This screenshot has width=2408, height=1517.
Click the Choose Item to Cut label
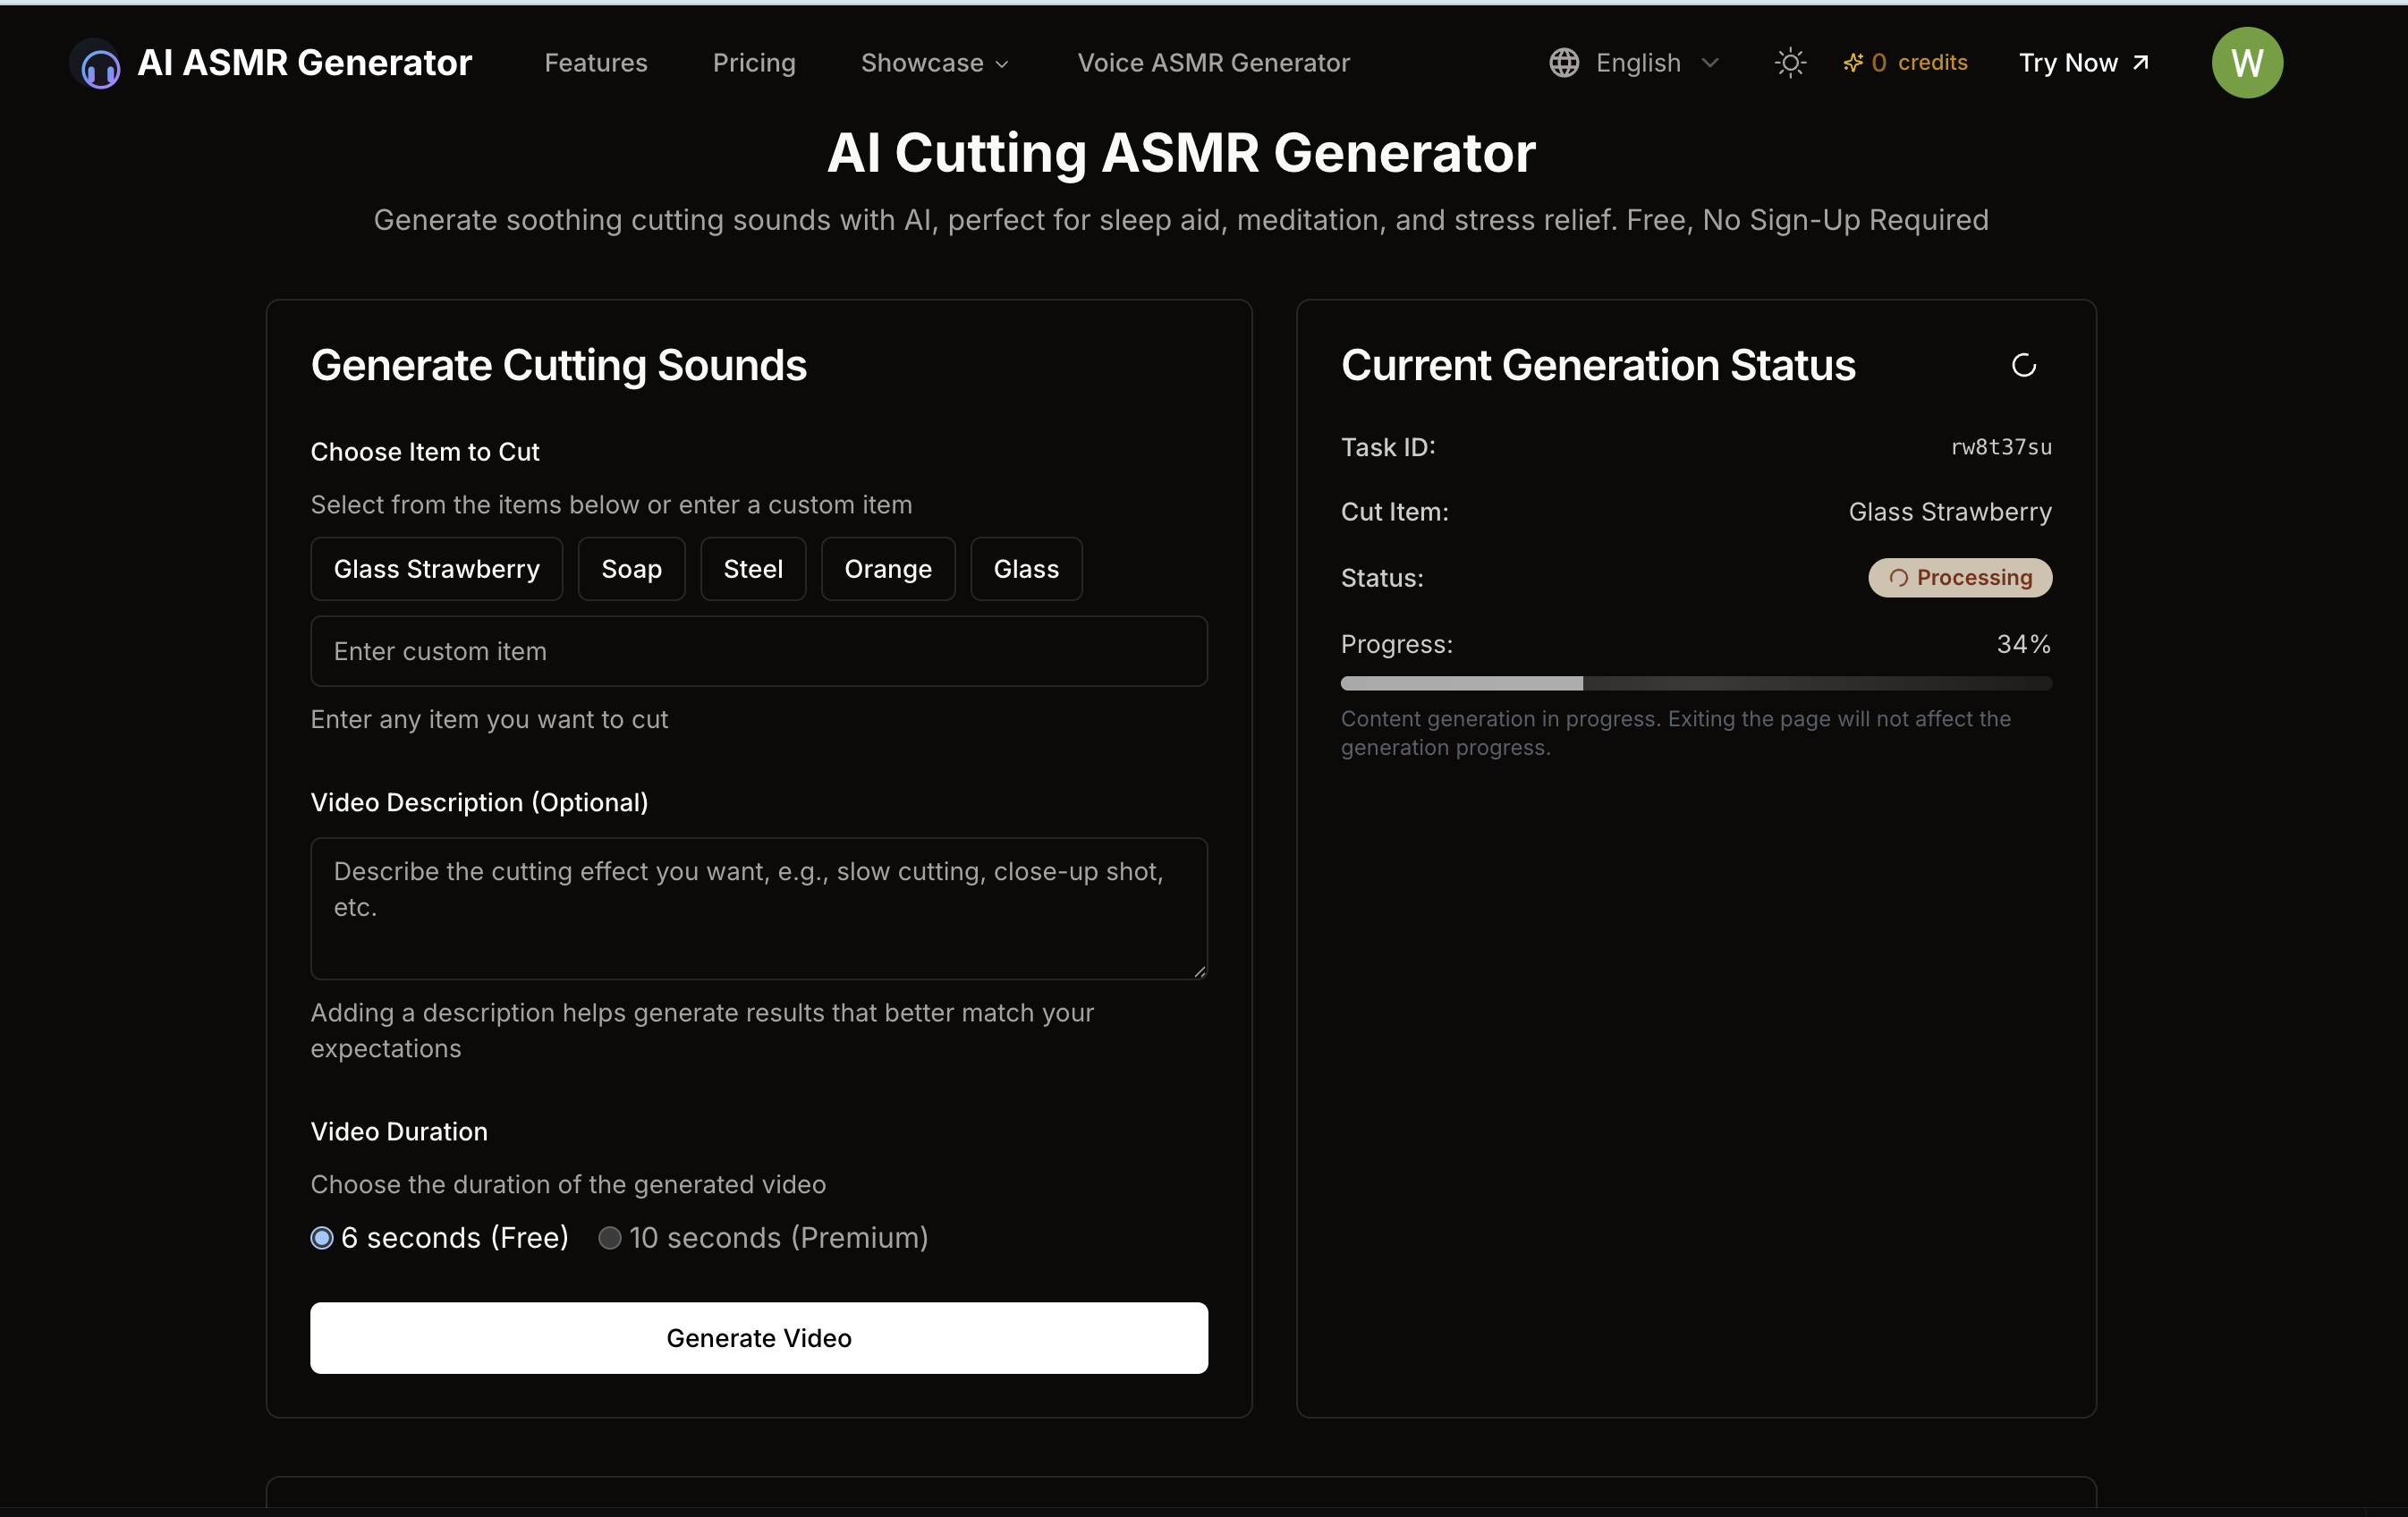click(x=425, y=452)
